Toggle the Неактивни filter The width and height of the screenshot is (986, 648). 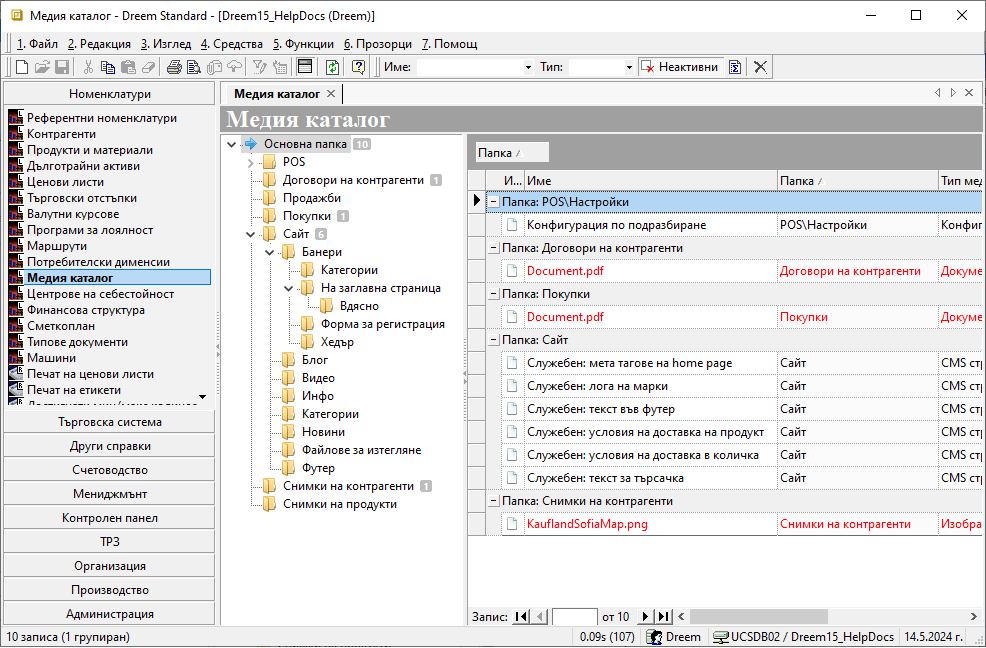[x=680, y=67]
